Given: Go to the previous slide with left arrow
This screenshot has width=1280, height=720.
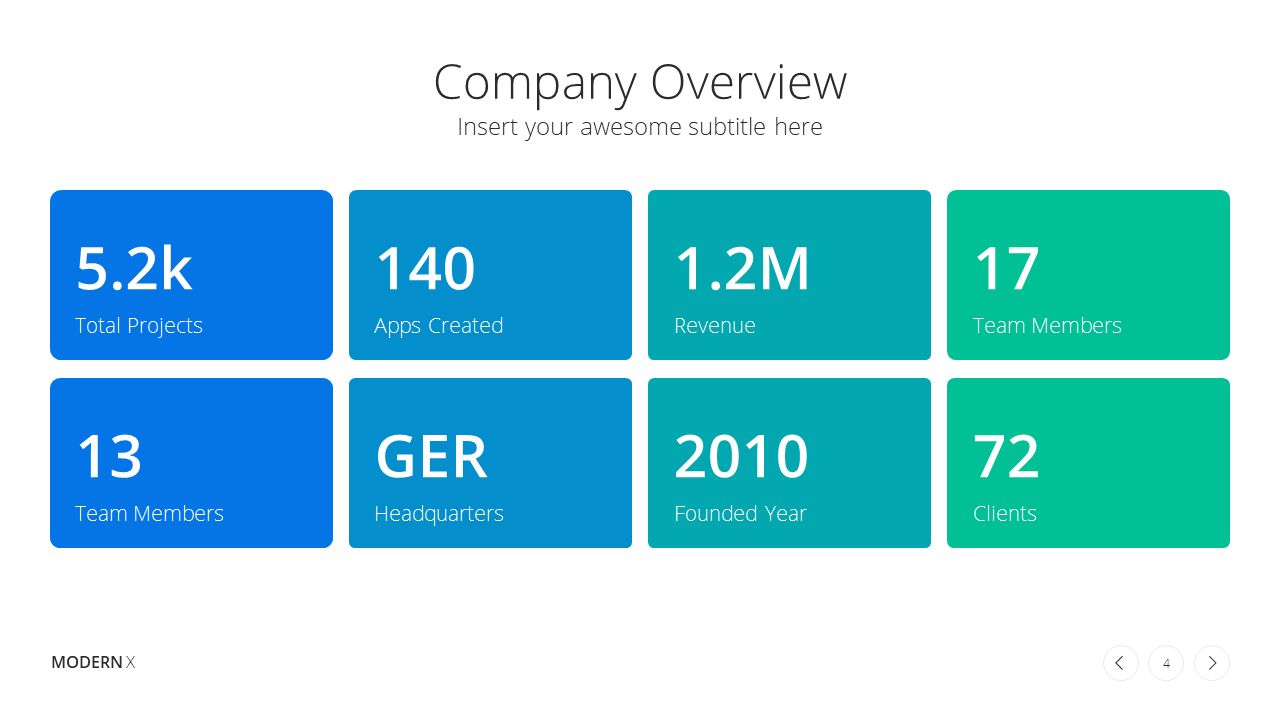Looking at the screenshot, I should pyautogui.click(x=1120, y=663).
